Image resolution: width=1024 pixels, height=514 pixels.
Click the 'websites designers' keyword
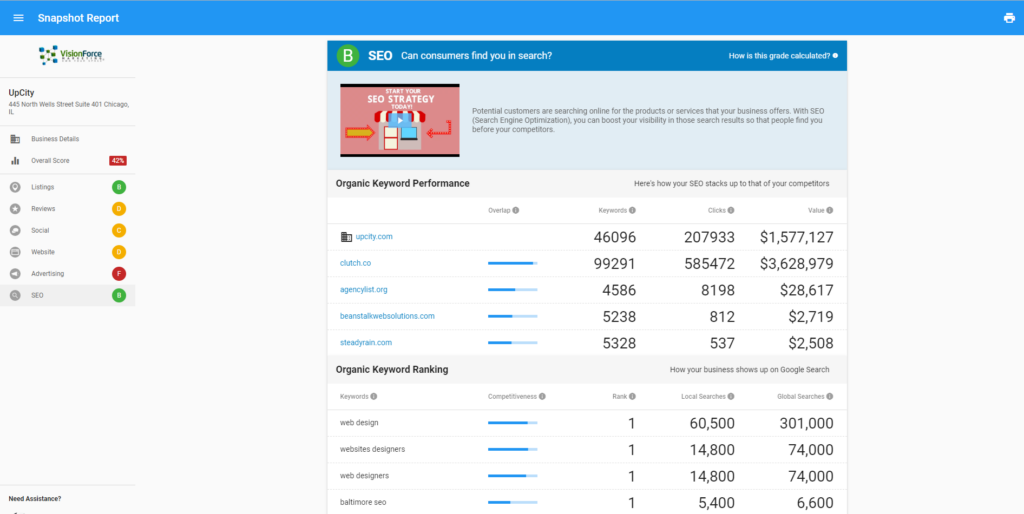(x=372, y=449)
